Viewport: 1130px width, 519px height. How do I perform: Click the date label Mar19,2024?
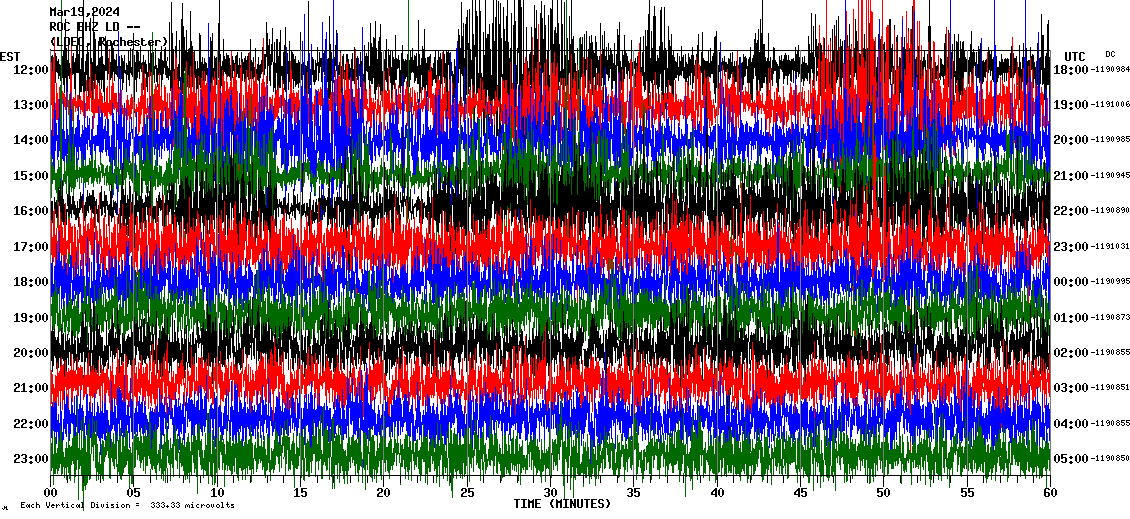pyautogui.click(x=85, y=12)
